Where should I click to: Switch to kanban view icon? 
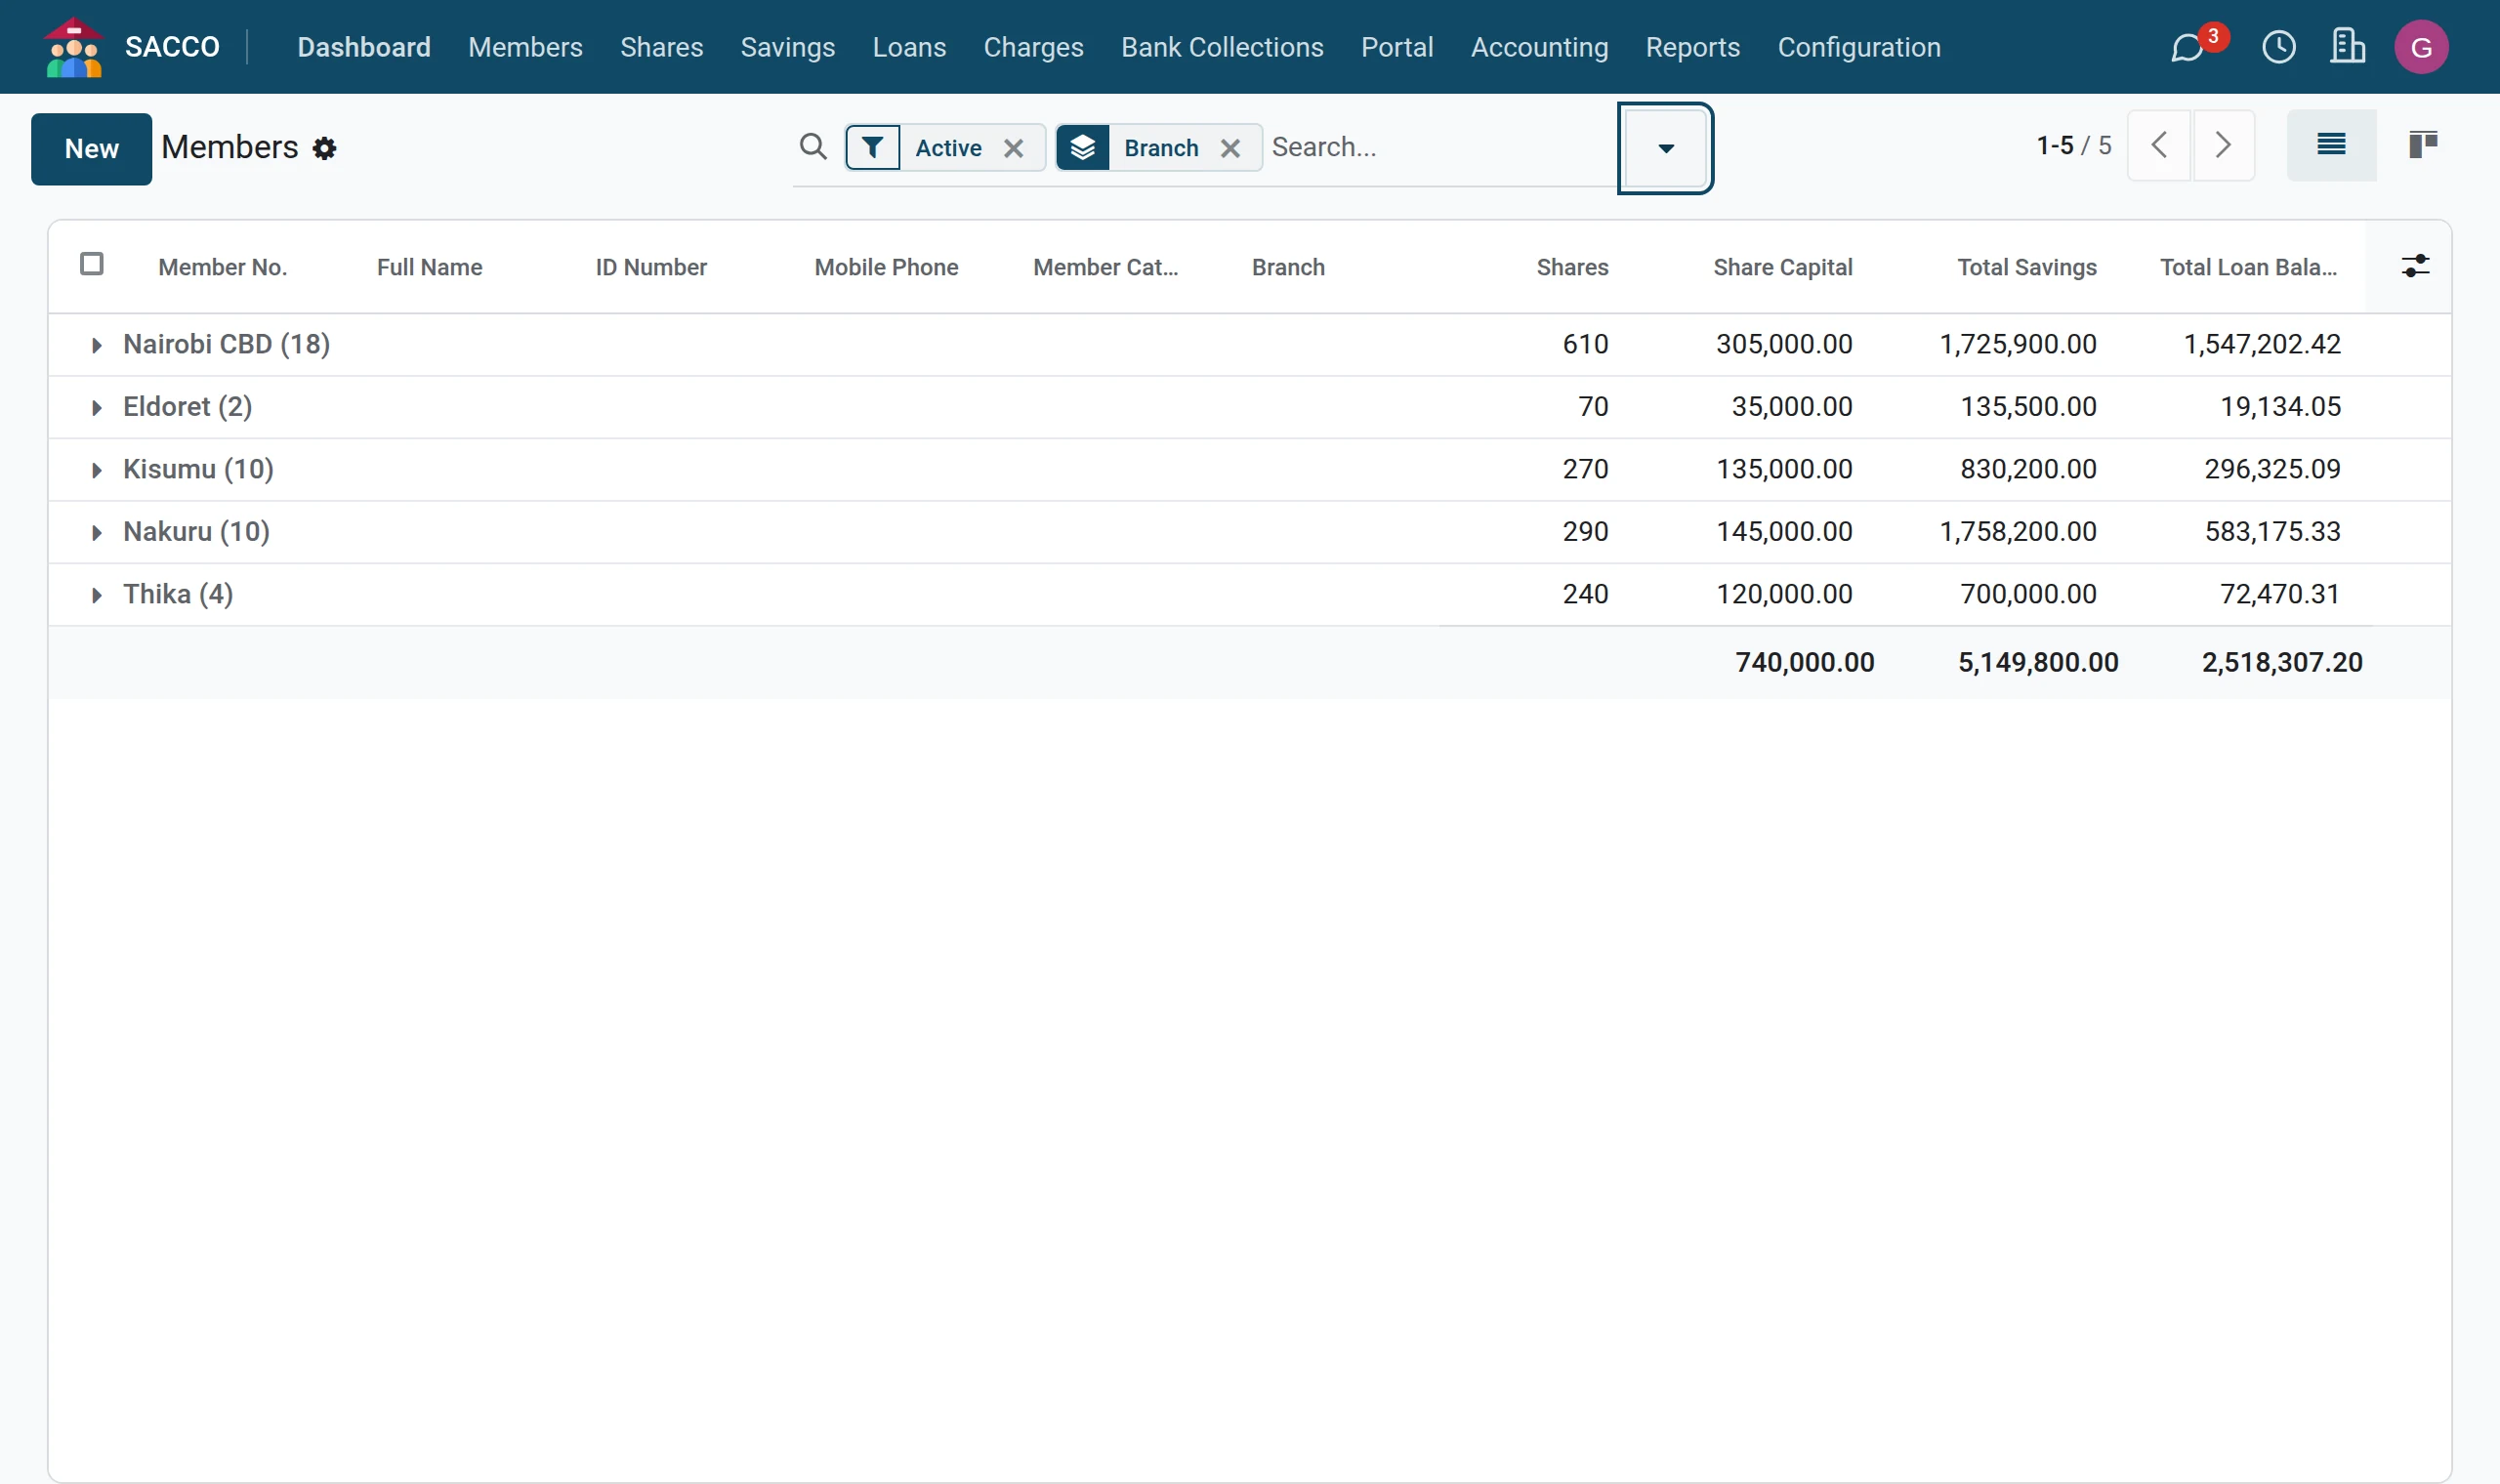tap(2423, 145)
